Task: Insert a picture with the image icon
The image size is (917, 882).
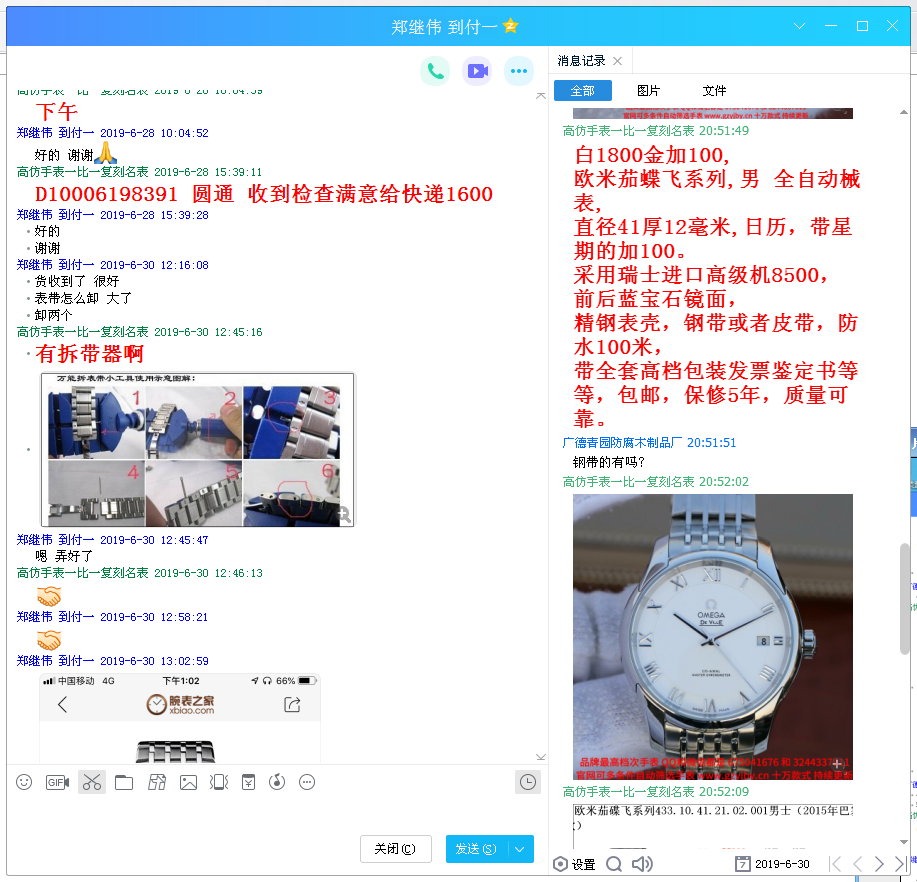Action: coord(188,782)
